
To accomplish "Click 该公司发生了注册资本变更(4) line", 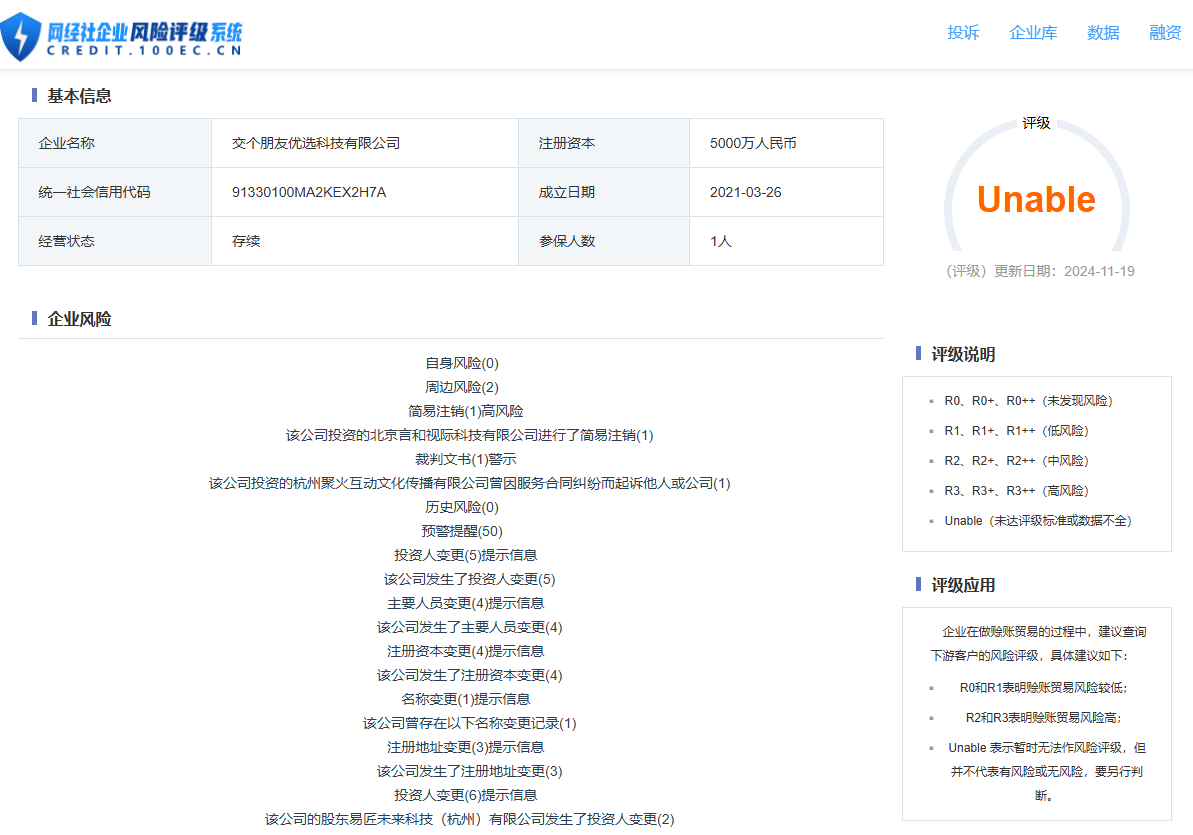I will [469, 675].
